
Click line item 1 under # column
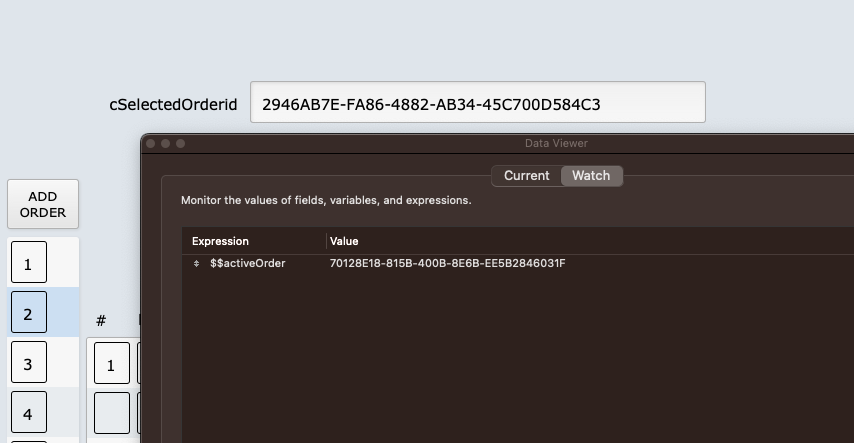click(x=111, y=365)
